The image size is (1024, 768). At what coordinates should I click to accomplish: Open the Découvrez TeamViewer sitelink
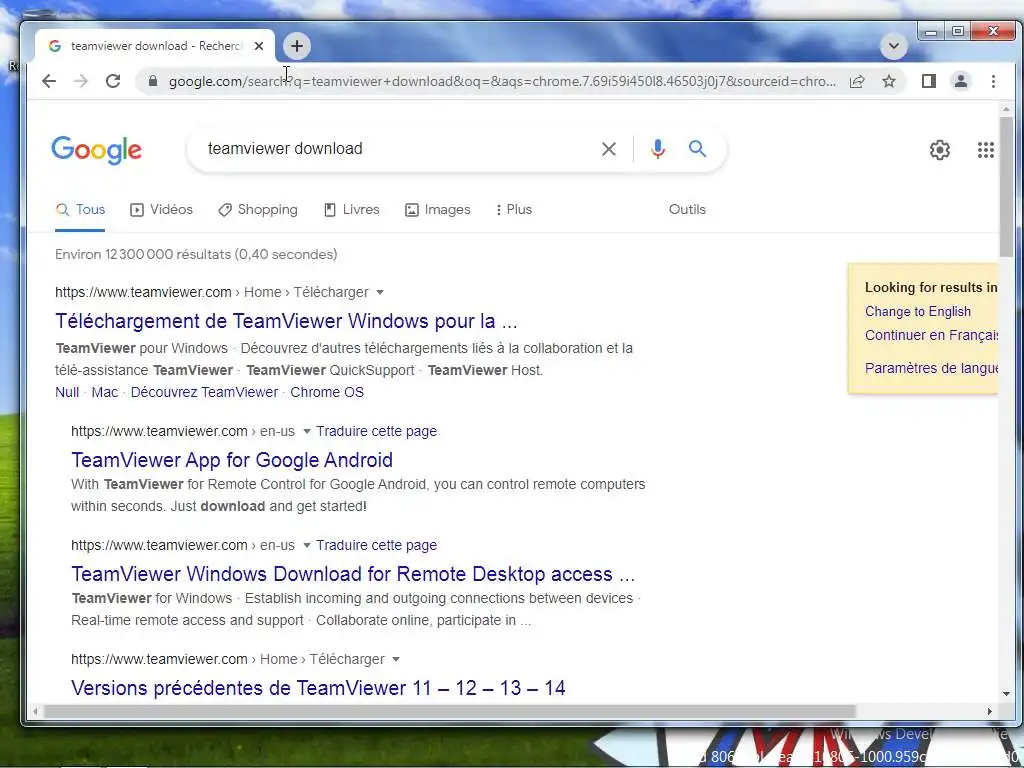pos(204,392)
